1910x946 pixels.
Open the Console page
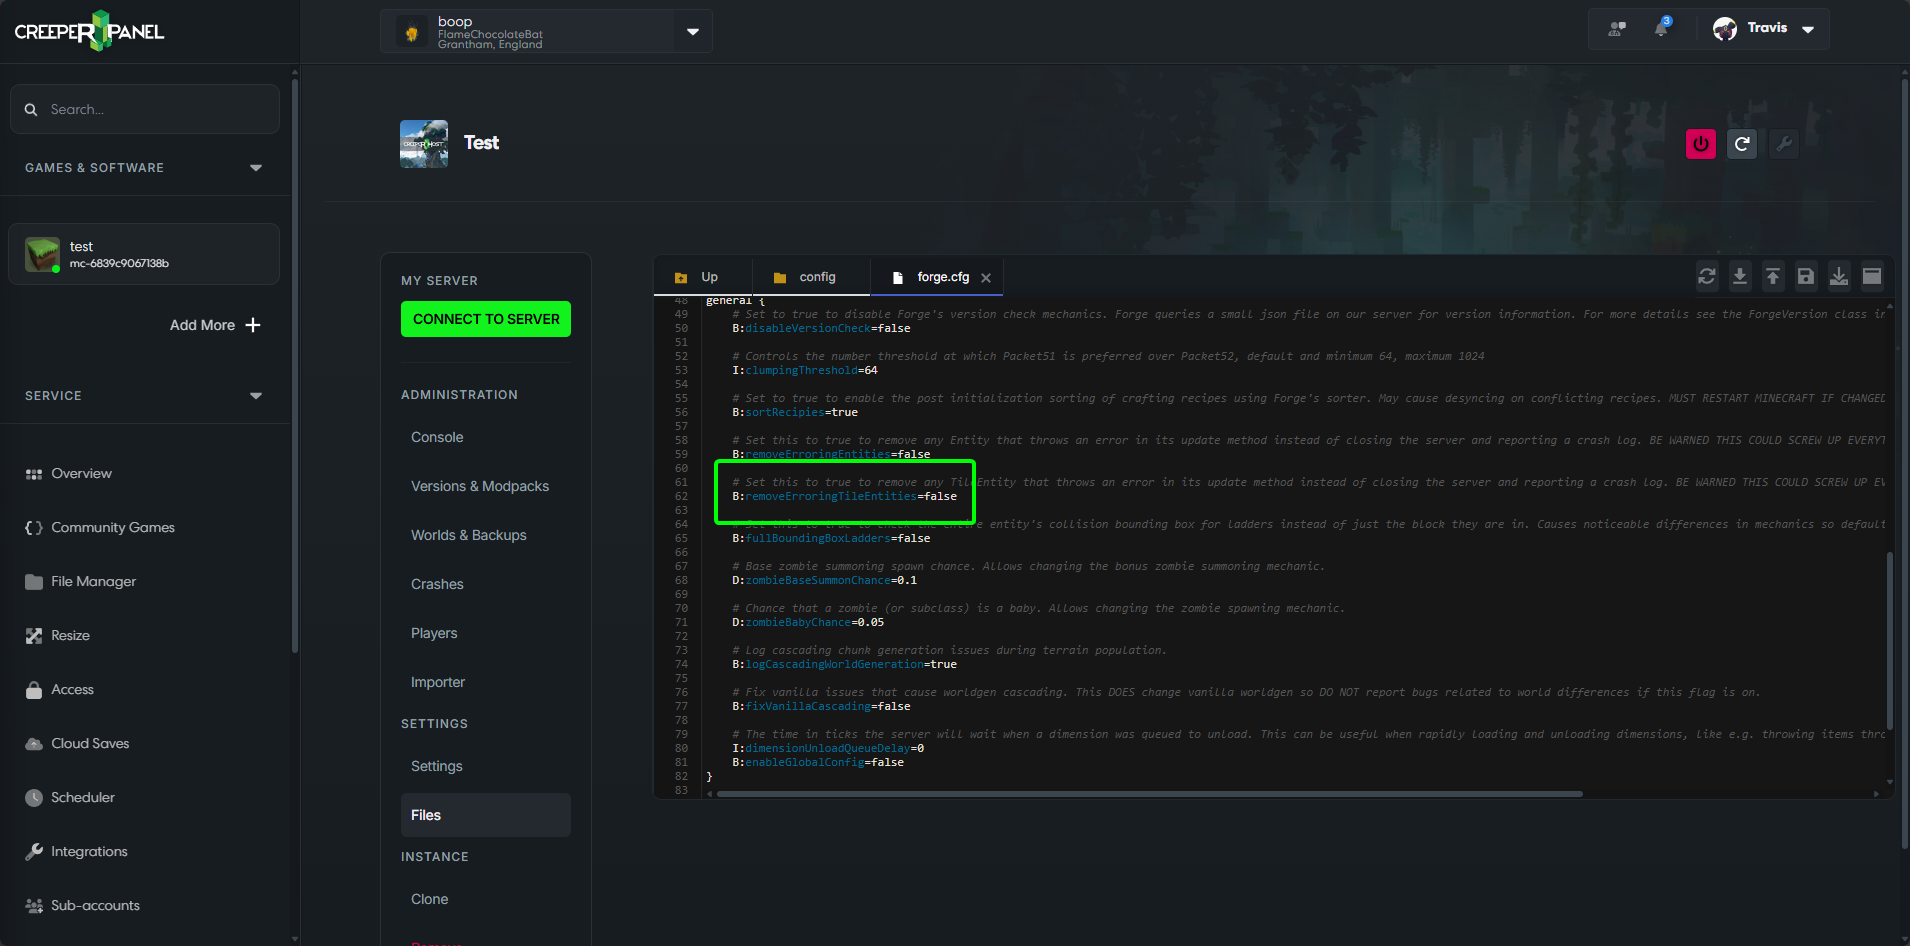tap(437, 437)
